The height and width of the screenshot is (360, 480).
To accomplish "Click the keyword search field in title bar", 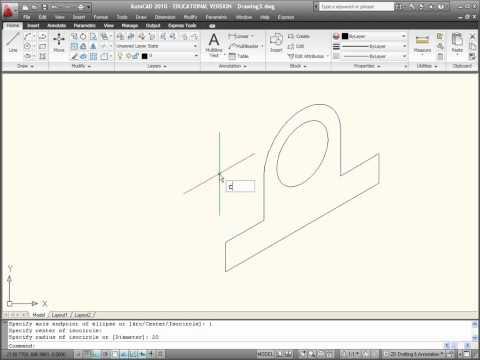I will (x=356, y=7).
